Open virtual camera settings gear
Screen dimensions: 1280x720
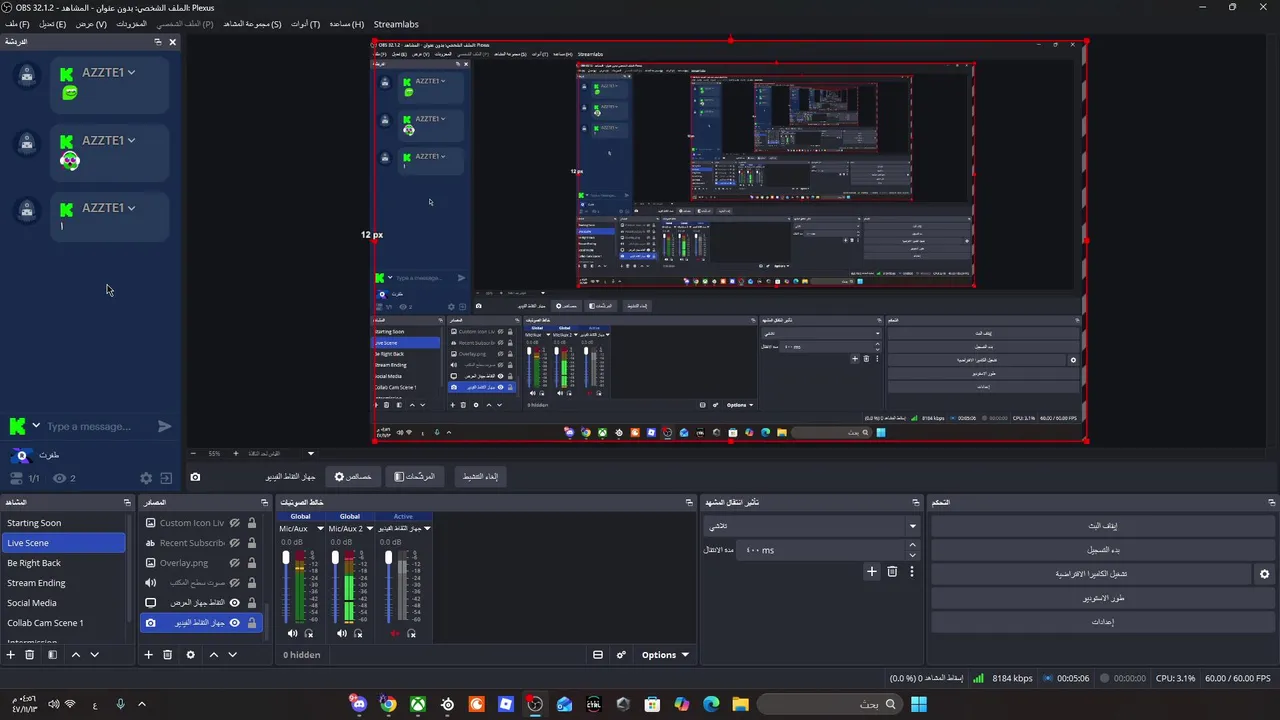coord(1264,574)
